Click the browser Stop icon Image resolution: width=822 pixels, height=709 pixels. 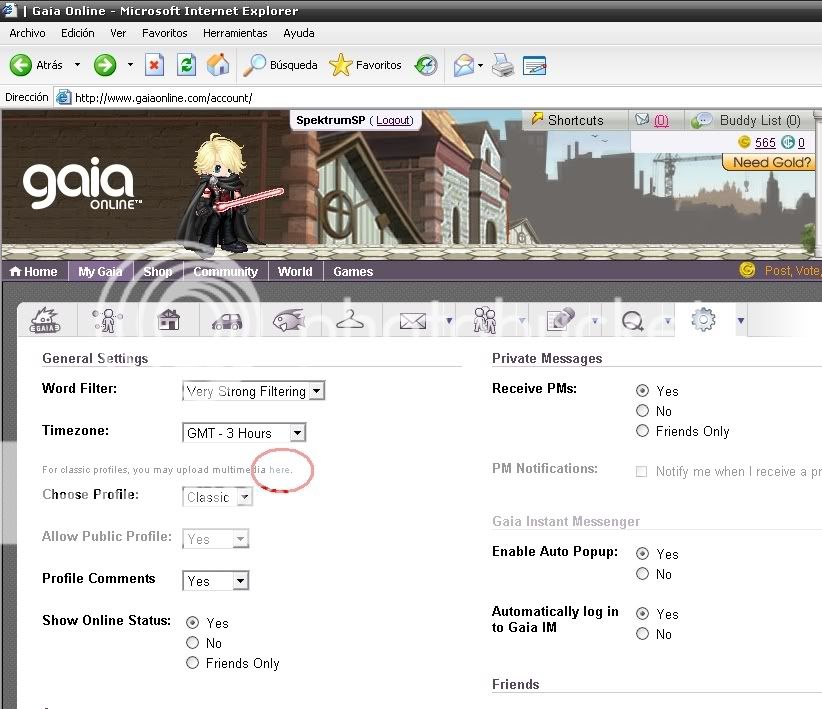coord(154,66)
